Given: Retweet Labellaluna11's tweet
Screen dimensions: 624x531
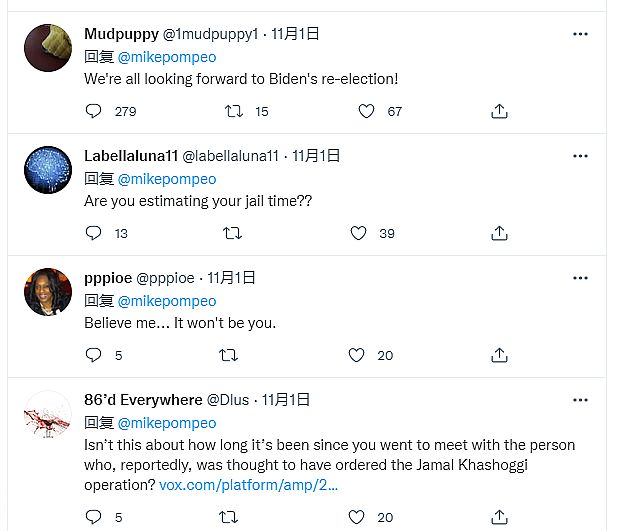Looking at the screenshot, I should 232,233.
